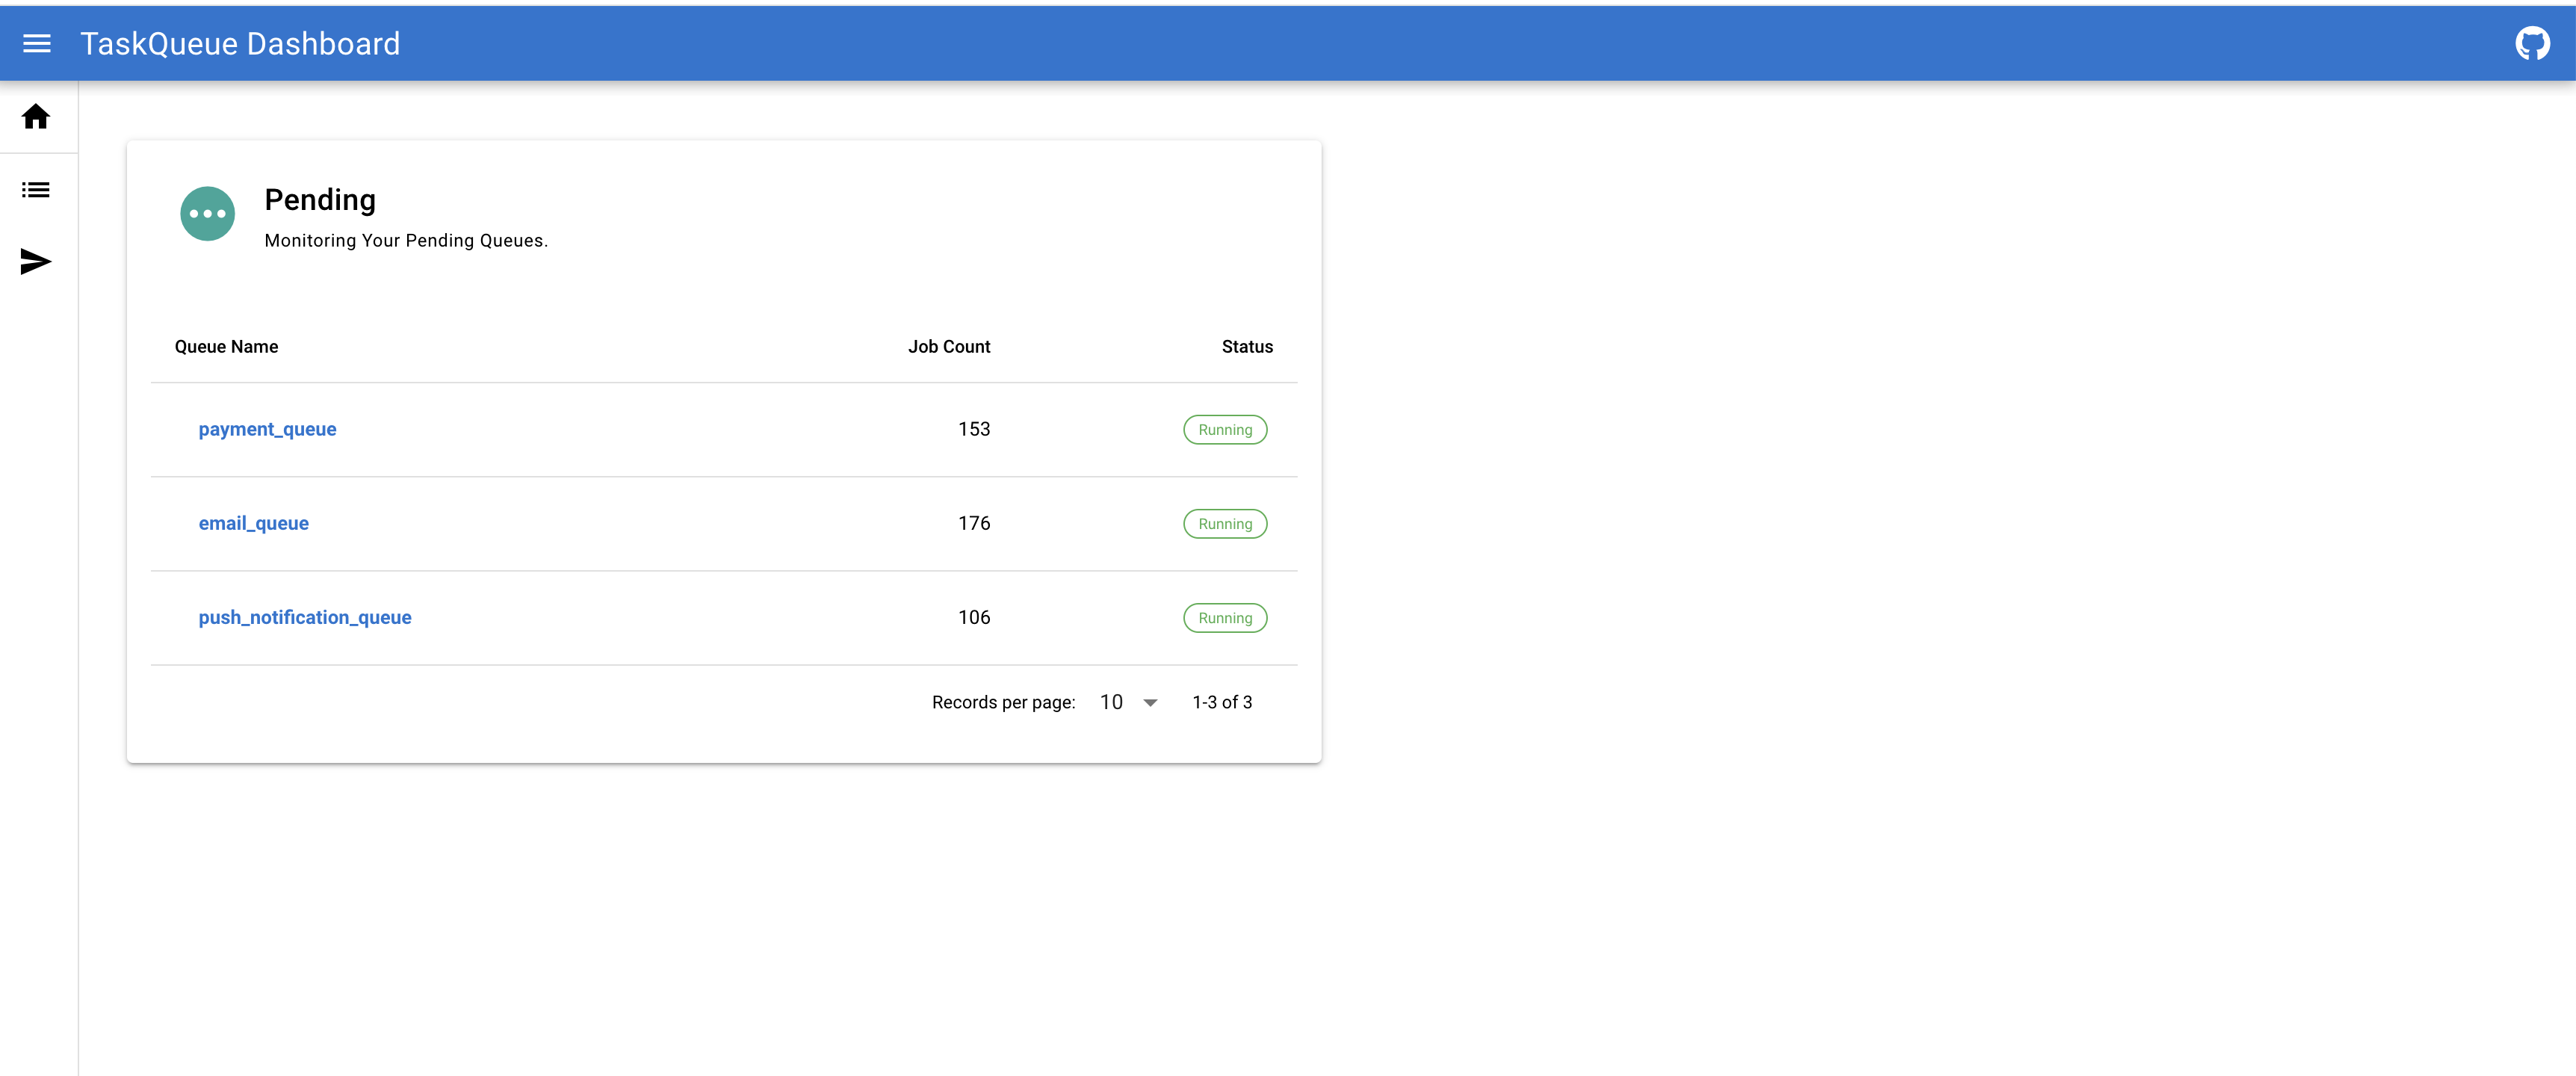Open the push_notification_queue link
The image size is (2576, 1076).
click(x=305, y=617)
